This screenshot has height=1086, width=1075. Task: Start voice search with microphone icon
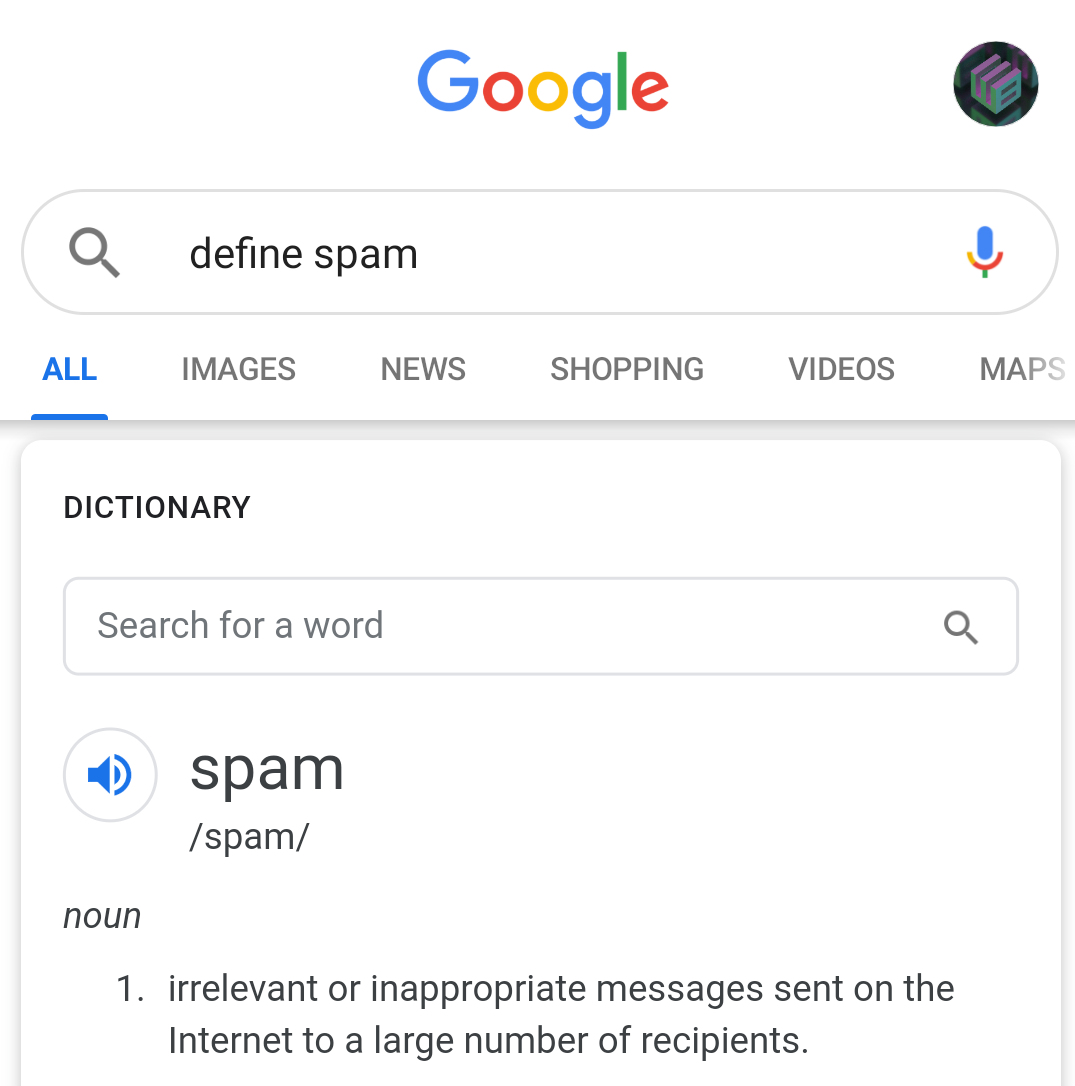pyautogui.click(x=984, y=252)
